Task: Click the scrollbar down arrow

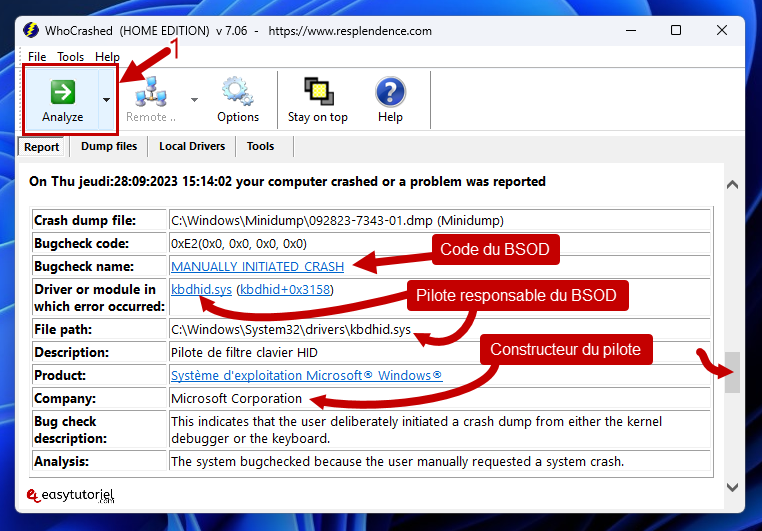Action: 732,487
